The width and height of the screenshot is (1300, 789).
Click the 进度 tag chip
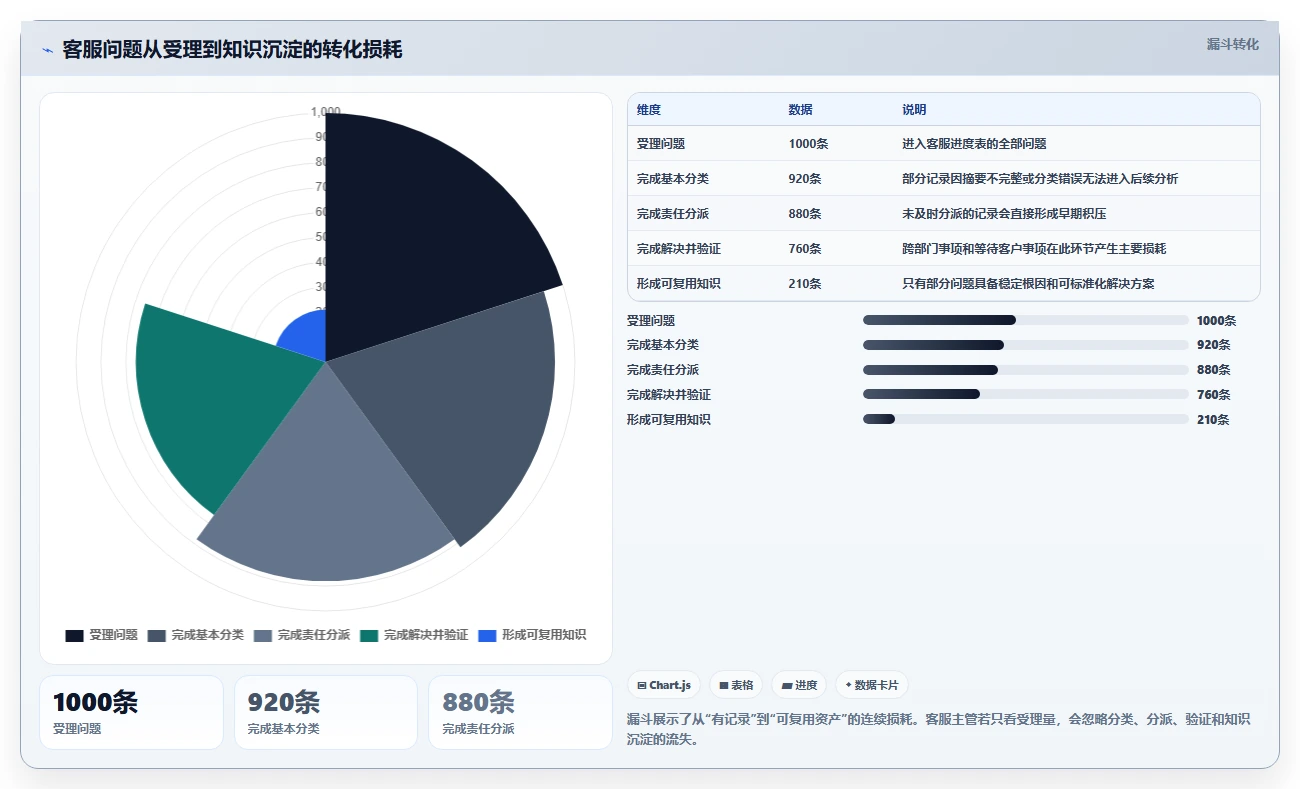coord(799,685)
